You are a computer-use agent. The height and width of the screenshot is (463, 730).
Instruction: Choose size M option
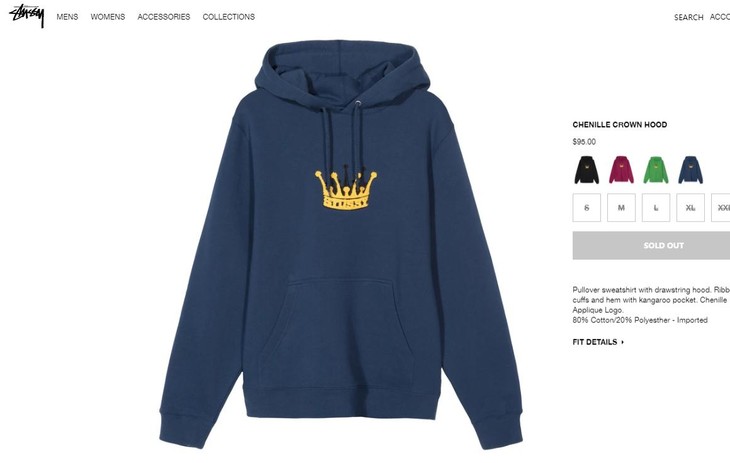click(621, 208)
